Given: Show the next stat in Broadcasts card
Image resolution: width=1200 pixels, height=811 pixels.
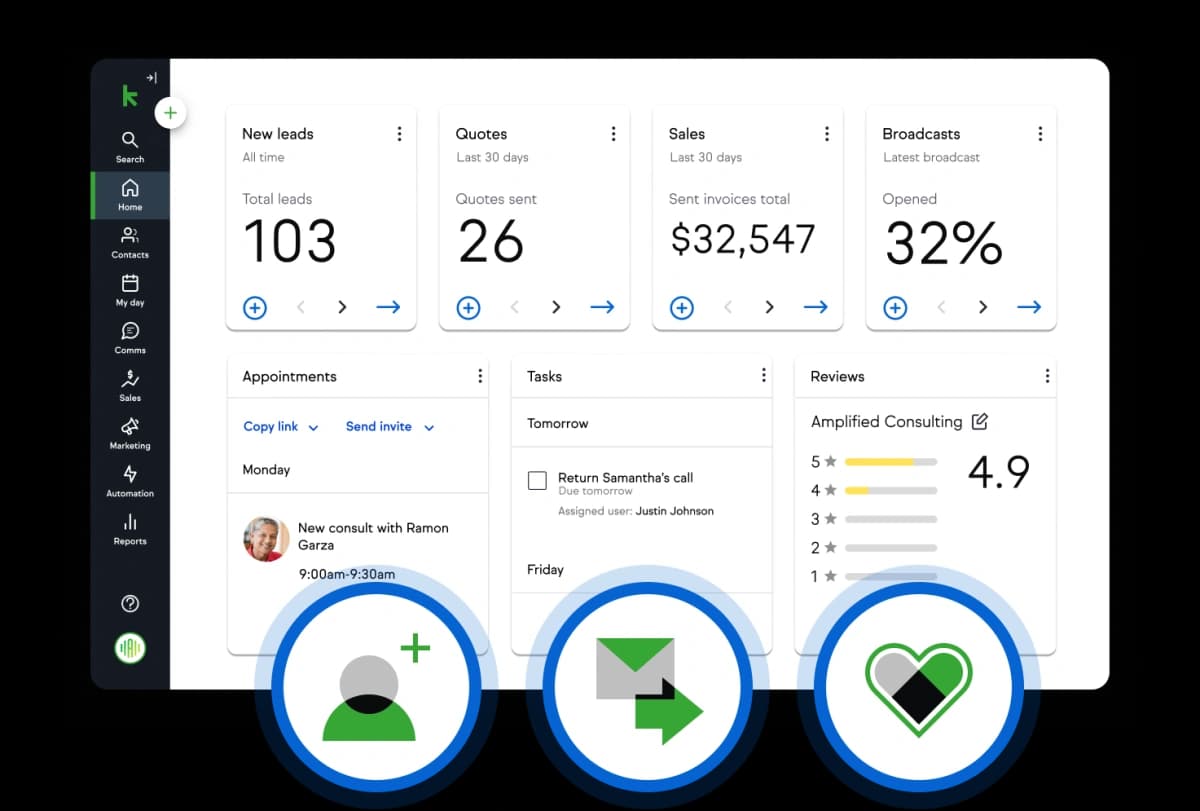Looking at the screenshot, I should pyautogui.click(x=983, y=308).
